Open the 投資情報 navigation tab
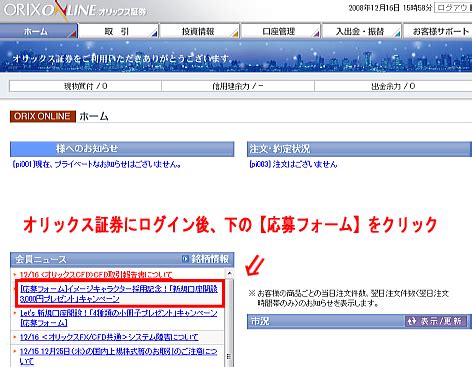Image resolution: width=472 pixels, height=367 pixels. [x=199, y=31]
